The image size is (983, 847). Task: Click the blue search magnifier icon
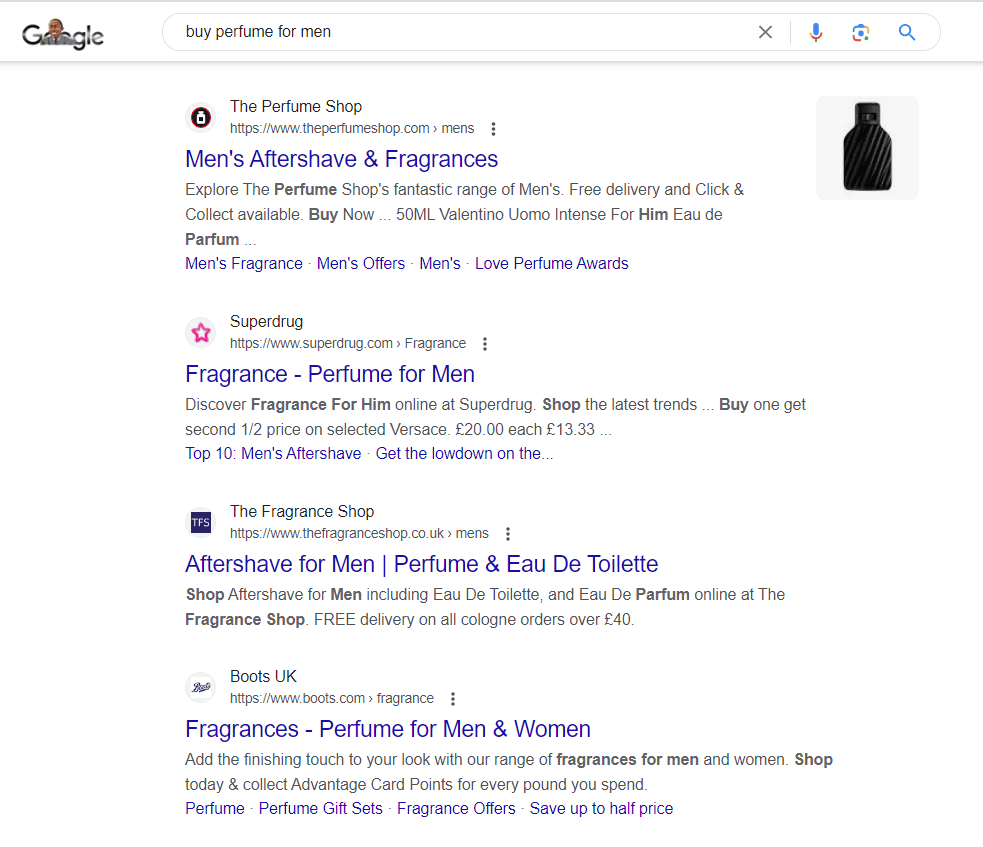[x=906, y=32]
